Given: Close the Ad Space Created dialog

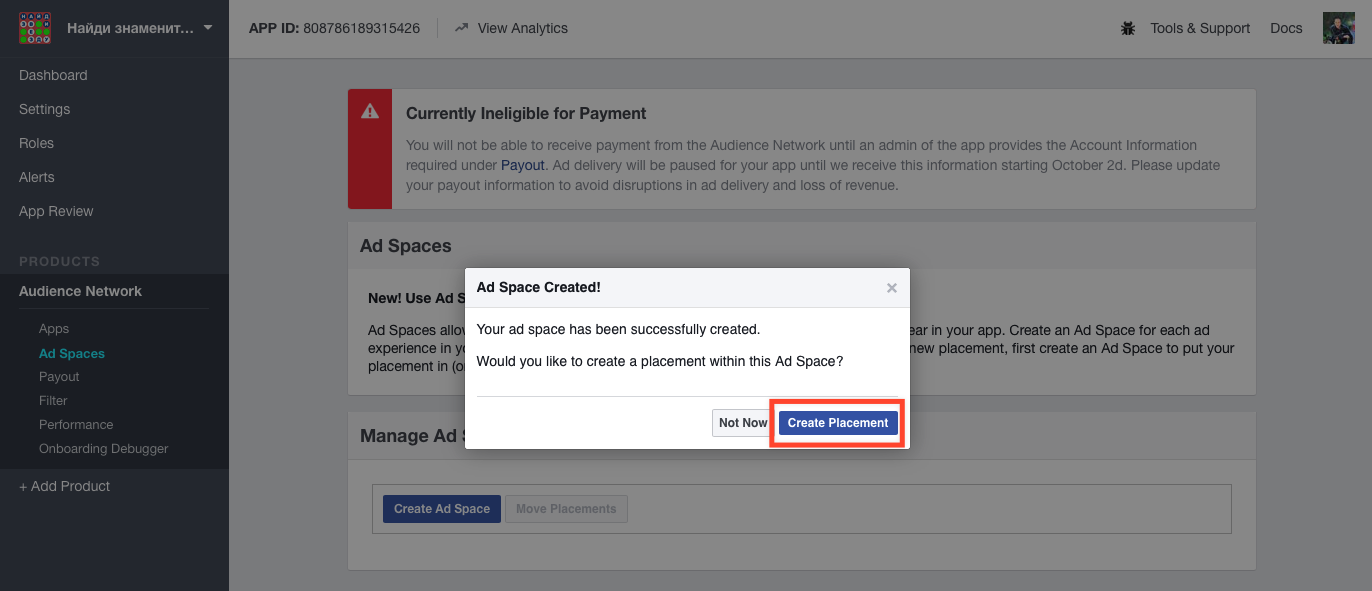Looking at the screenshot, I should [x=892, y=288].
